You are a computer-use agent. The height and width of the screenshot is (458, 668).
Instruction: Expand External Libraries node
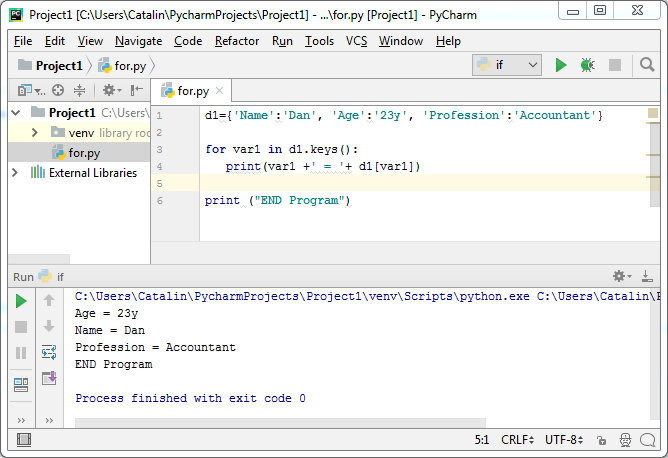(x=15, y=173)
